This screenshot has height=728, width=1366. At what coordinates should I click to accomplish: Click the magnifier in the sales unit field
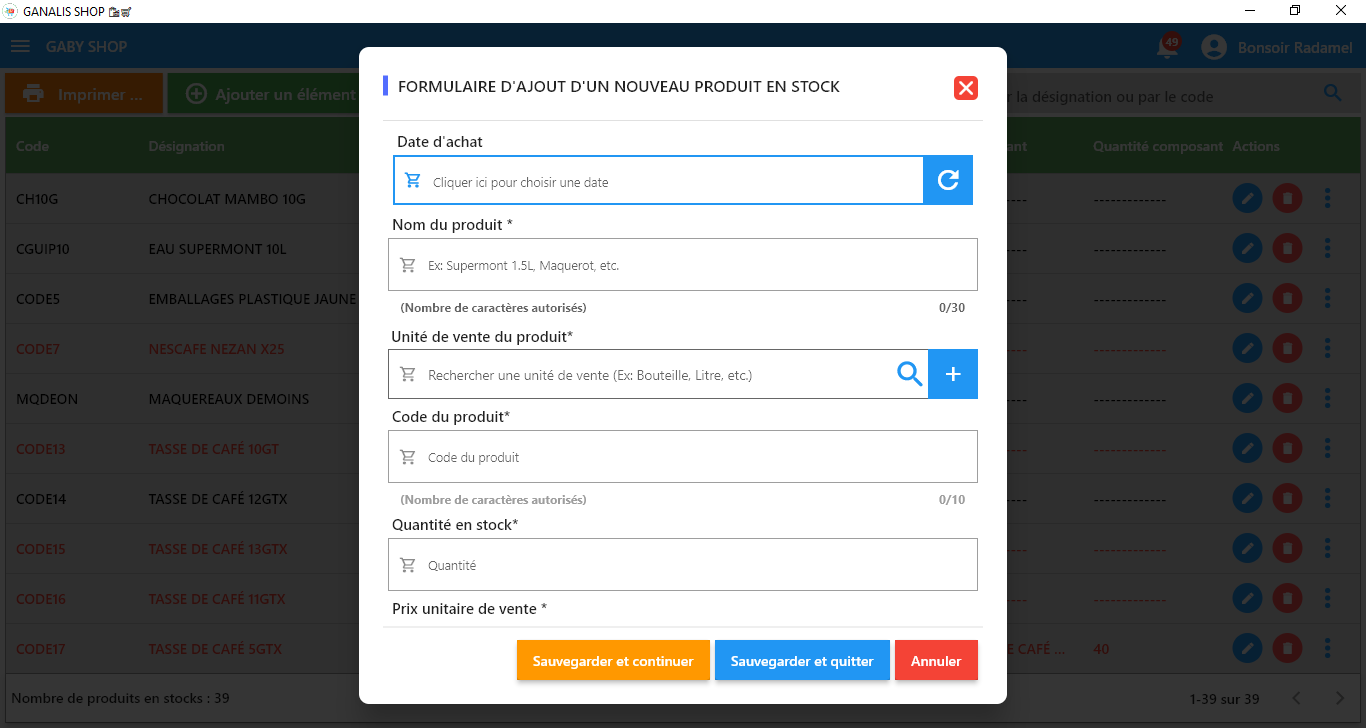tap(909, 374)
